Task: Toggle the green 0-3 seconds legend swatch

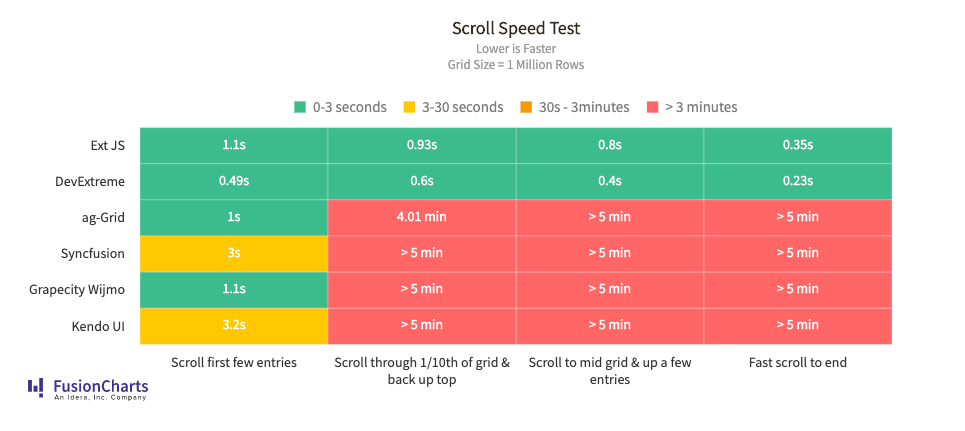Action: click(x=300, y=107)
